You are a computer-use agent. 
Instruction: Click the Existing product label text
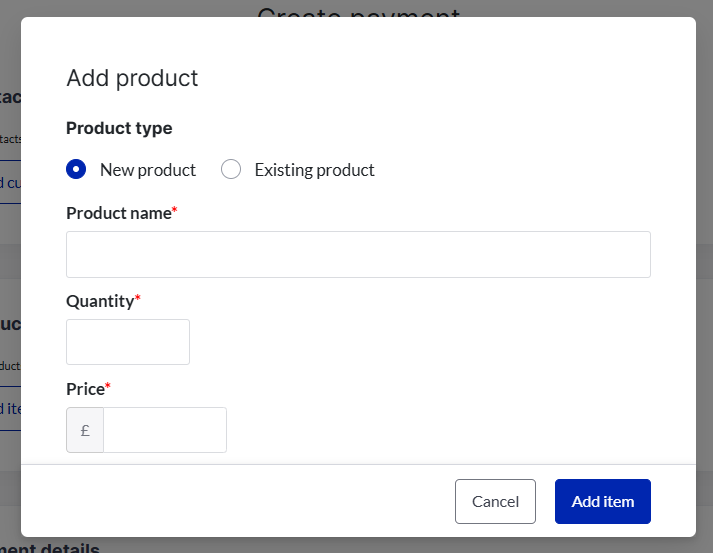(314, 170)
